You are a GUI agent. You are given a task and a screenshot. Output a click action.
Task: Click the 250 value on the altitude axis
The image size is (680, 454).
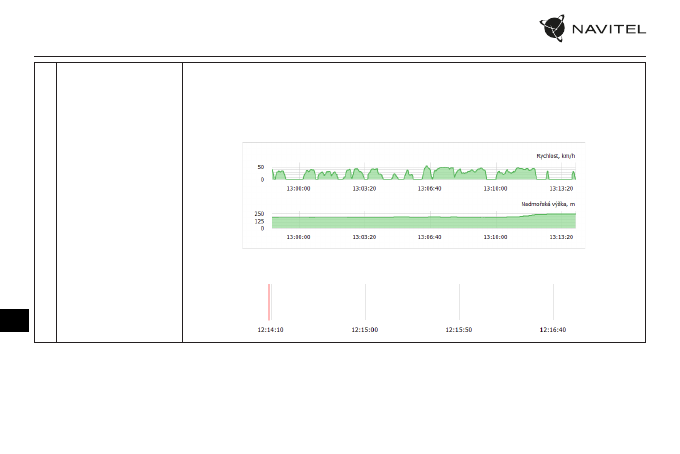(259, 213)
